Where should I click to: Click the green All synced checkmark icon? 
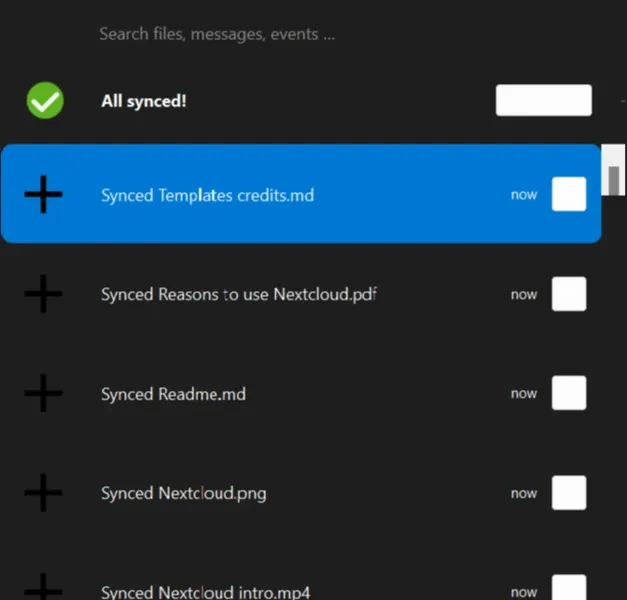click(x=45, y=100)
